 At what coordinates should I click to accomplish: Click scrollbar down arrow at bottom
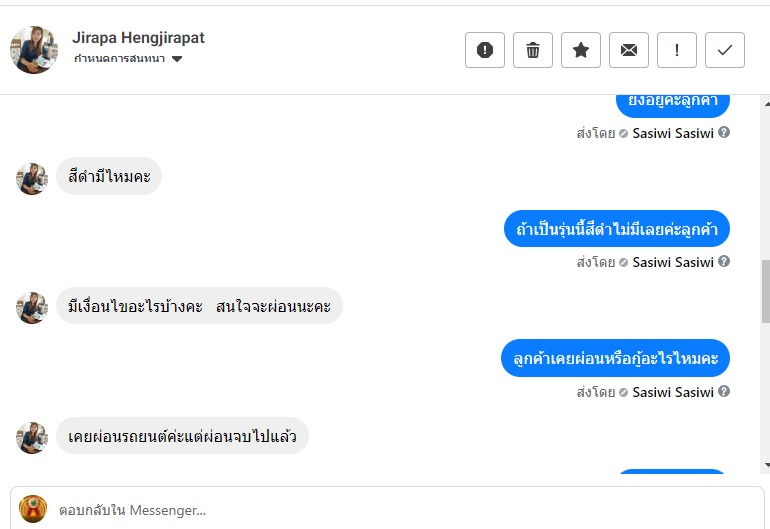tap(765, 465)
